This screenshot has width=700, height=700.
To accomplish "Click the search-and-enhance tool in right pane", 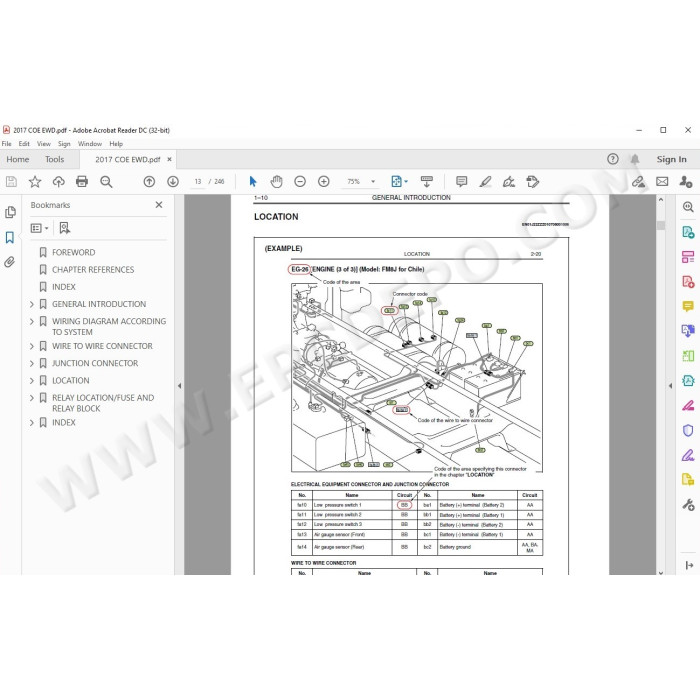I will tap(688, 207).
